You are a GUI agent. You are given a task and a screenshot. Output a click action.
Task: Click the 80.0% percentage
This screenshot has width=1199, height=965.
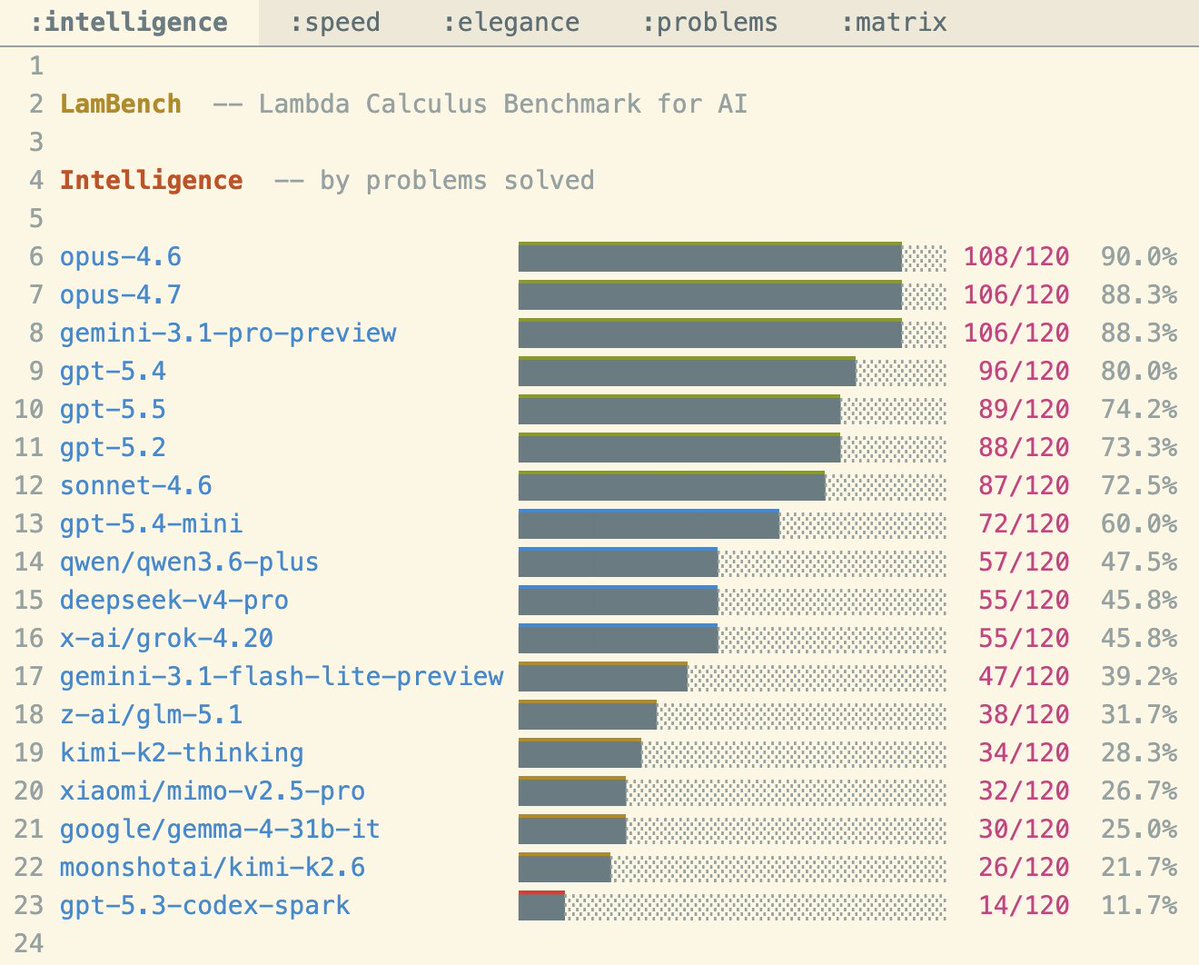(x=1139, y=371)
